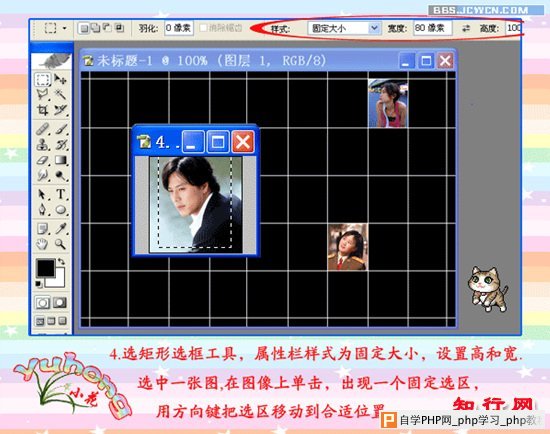Select the Rectangular Marquee tool in toolbox

(43, 80)
